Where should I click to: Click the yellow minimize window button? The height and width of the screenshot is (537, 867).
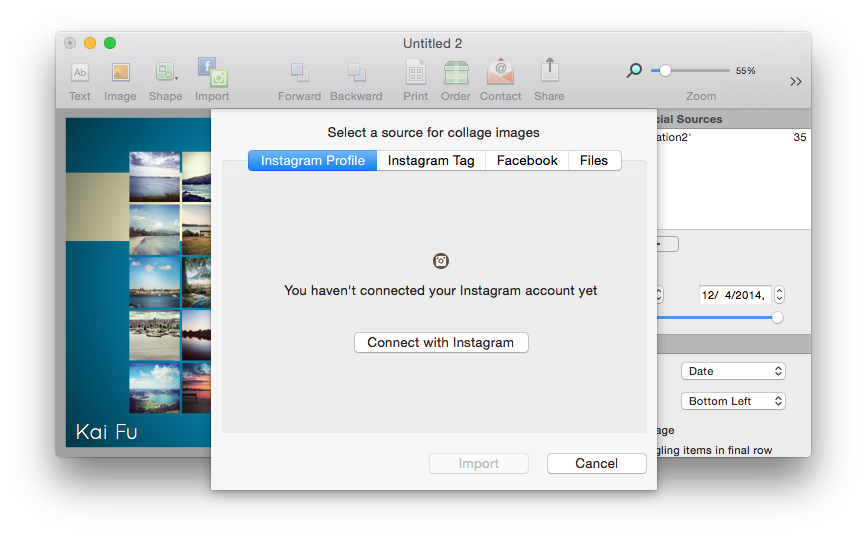pos(90,43)
